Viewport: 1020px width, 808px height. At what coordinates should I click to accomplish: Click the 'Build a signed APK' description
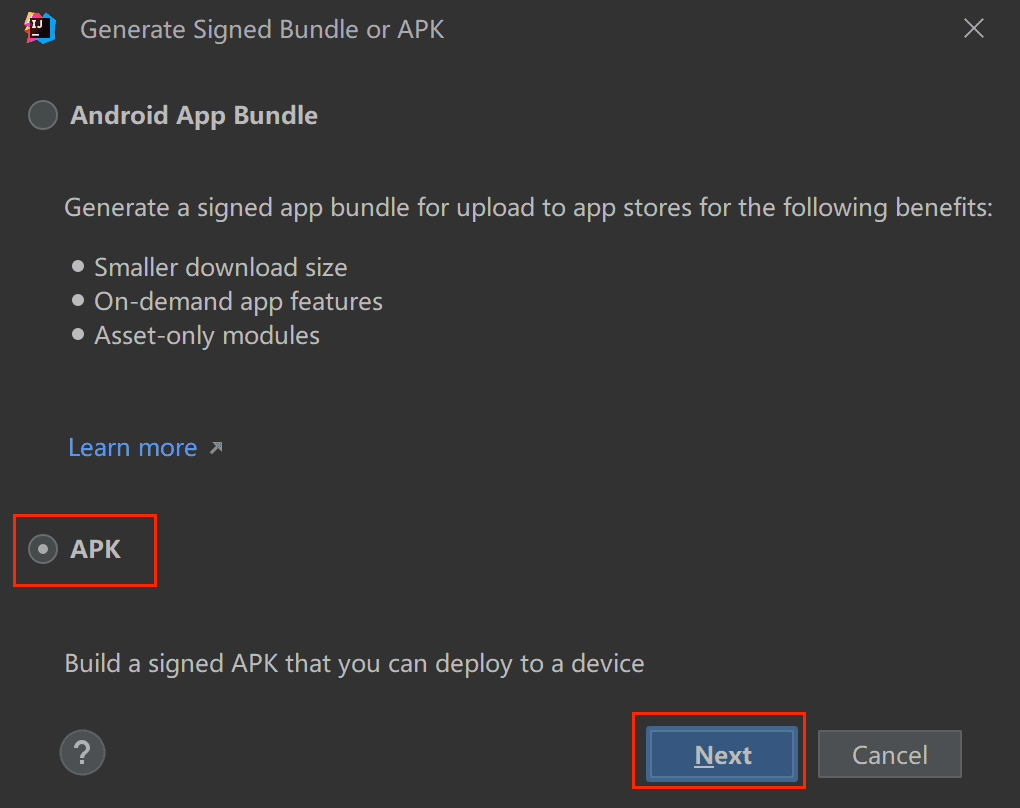point(355,664)
